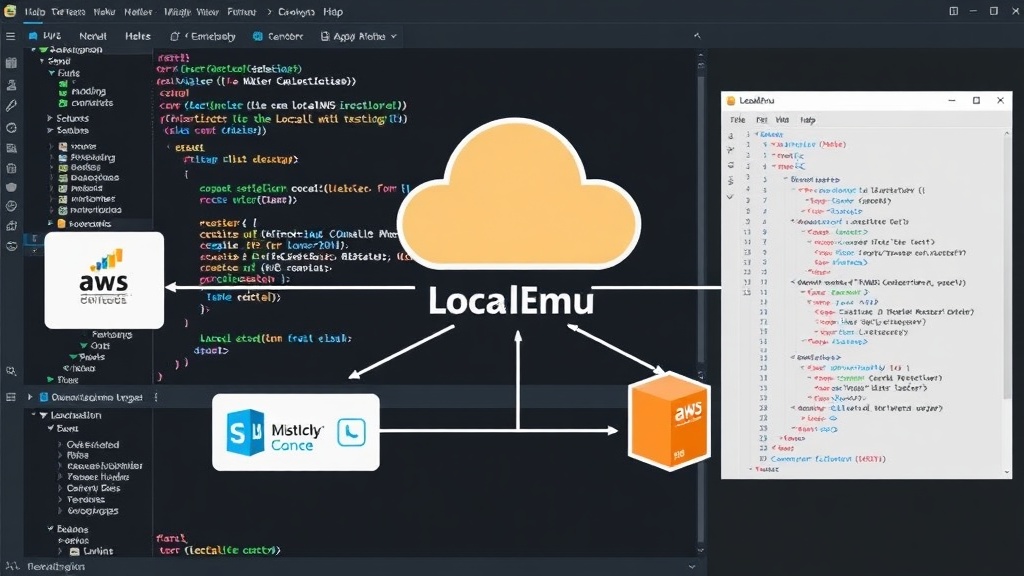
Task: Open the 'Tele' menu in the LocalEmu window
Action: pos(737,120)
